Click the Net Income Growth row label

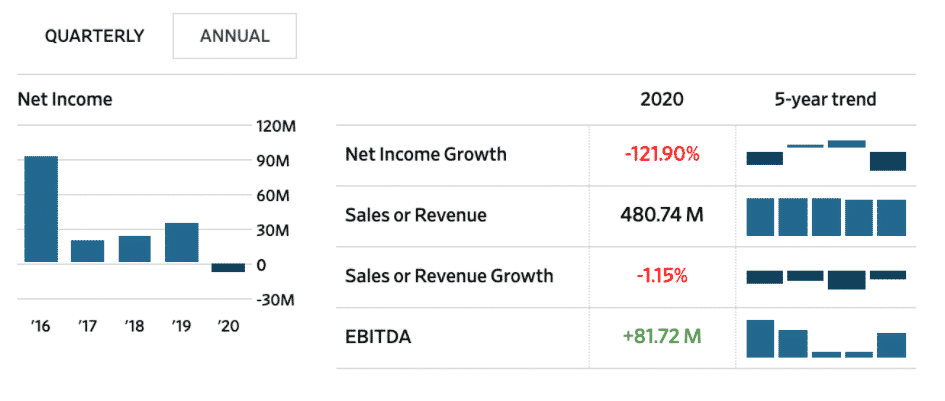(x=425, y=154)
